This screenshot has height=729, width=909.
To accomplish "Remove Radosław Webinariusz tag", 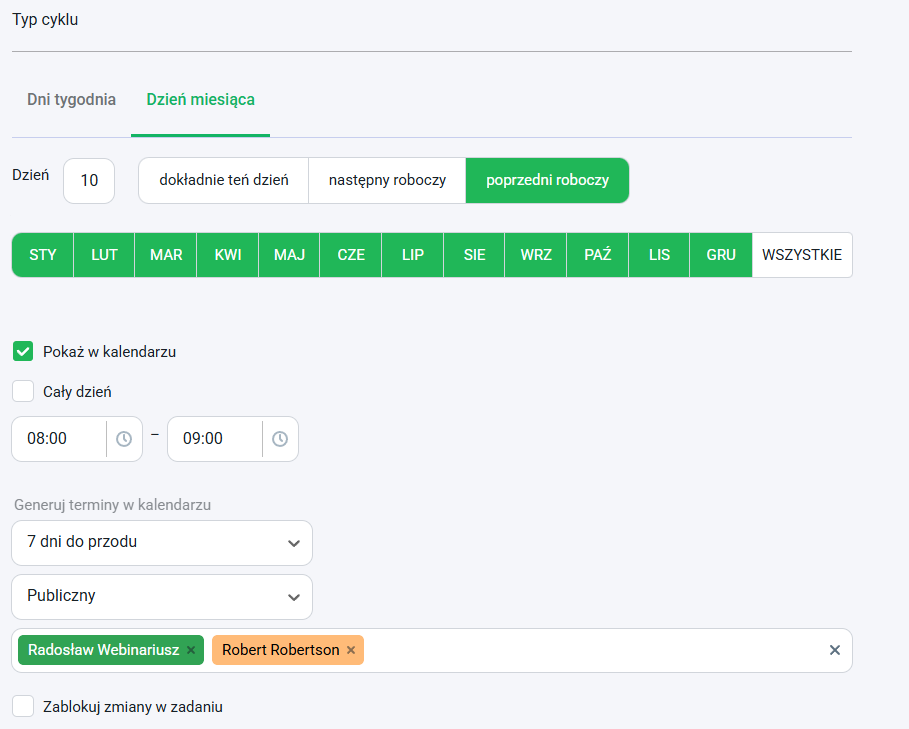I will coord(191,650).
